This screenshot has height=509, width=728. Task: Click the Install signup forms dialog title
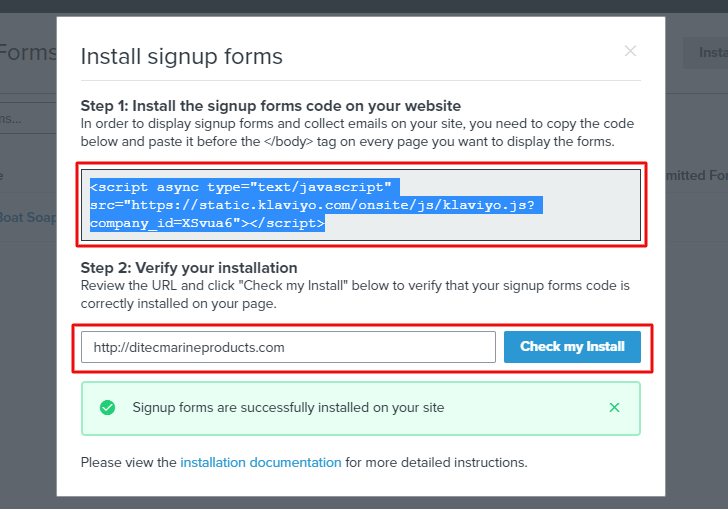181,56
